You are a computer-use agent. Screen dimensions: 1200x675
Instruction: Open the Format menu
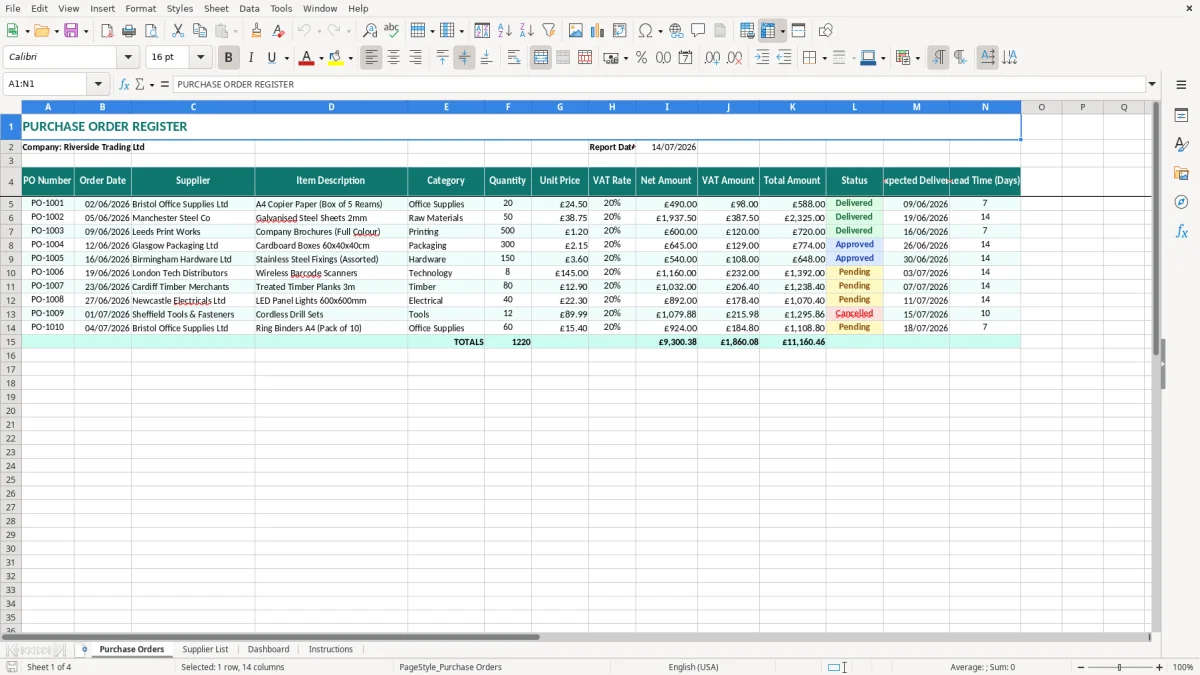click(140, 8)
